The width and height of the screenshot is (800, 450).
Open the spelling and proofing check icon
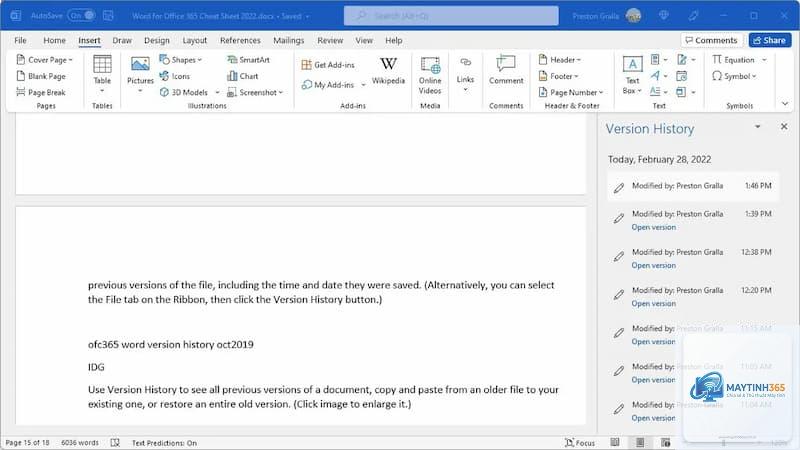click(x=115, y=442)
